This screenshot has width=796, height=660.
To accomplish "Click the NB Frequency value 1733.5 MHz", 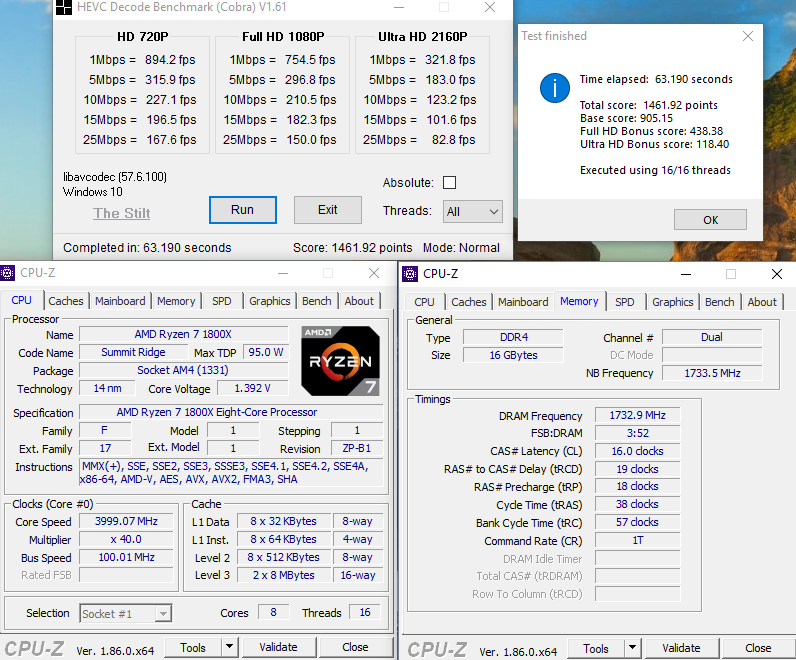I will 712,373.
